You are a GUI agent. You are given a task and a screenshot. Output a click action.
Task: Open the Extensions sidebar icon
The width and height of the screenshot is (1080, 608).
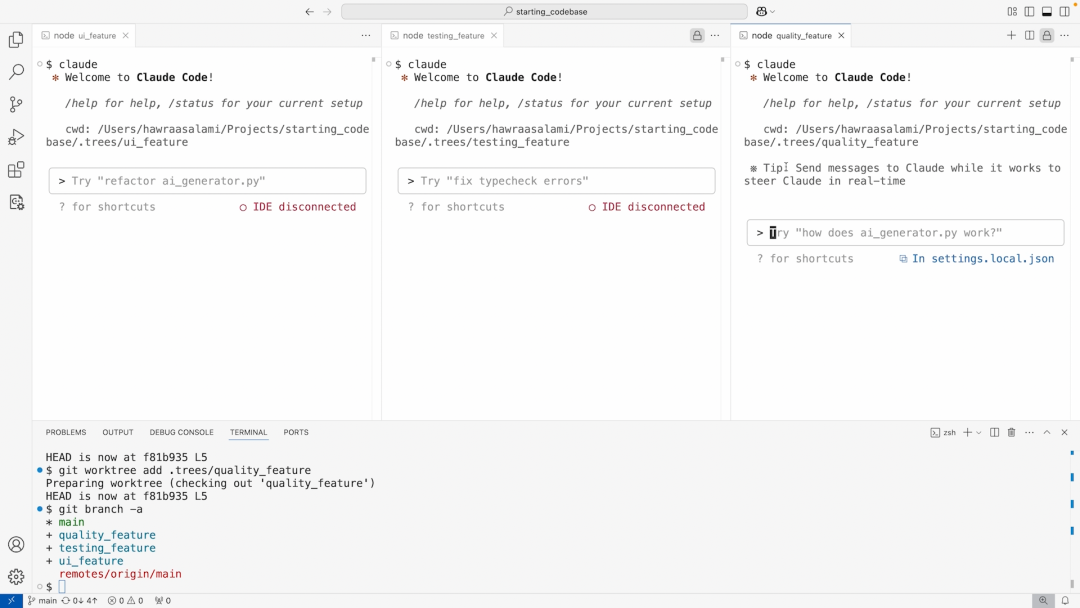[15, 170]
